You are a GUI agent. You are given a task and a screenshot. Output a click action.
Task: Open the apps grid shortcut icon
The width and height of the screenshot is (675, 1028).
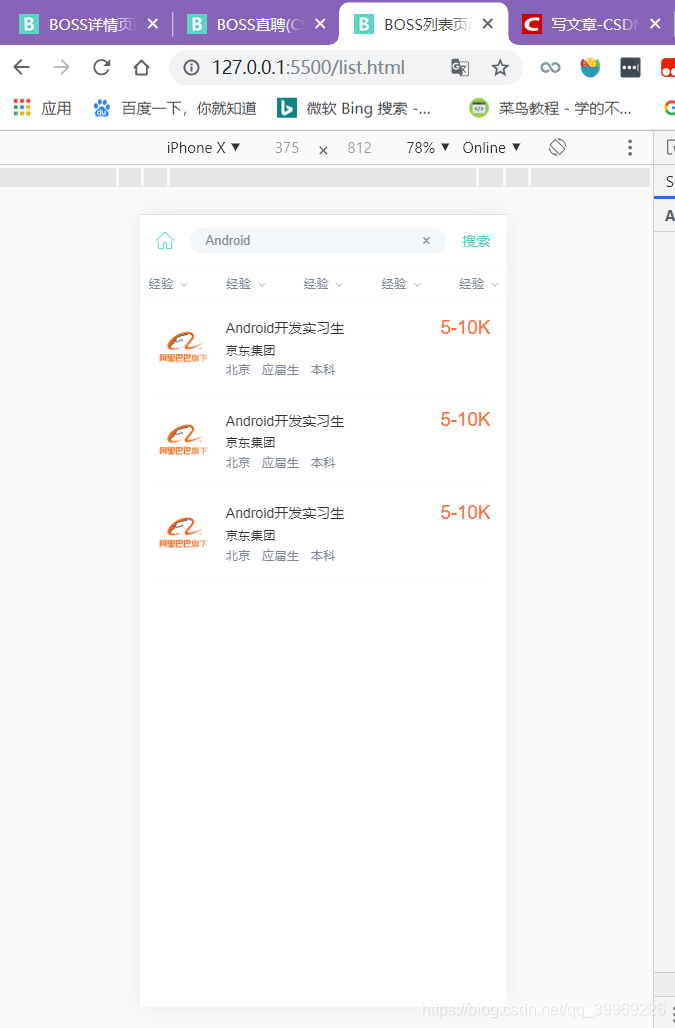[22, 108]
